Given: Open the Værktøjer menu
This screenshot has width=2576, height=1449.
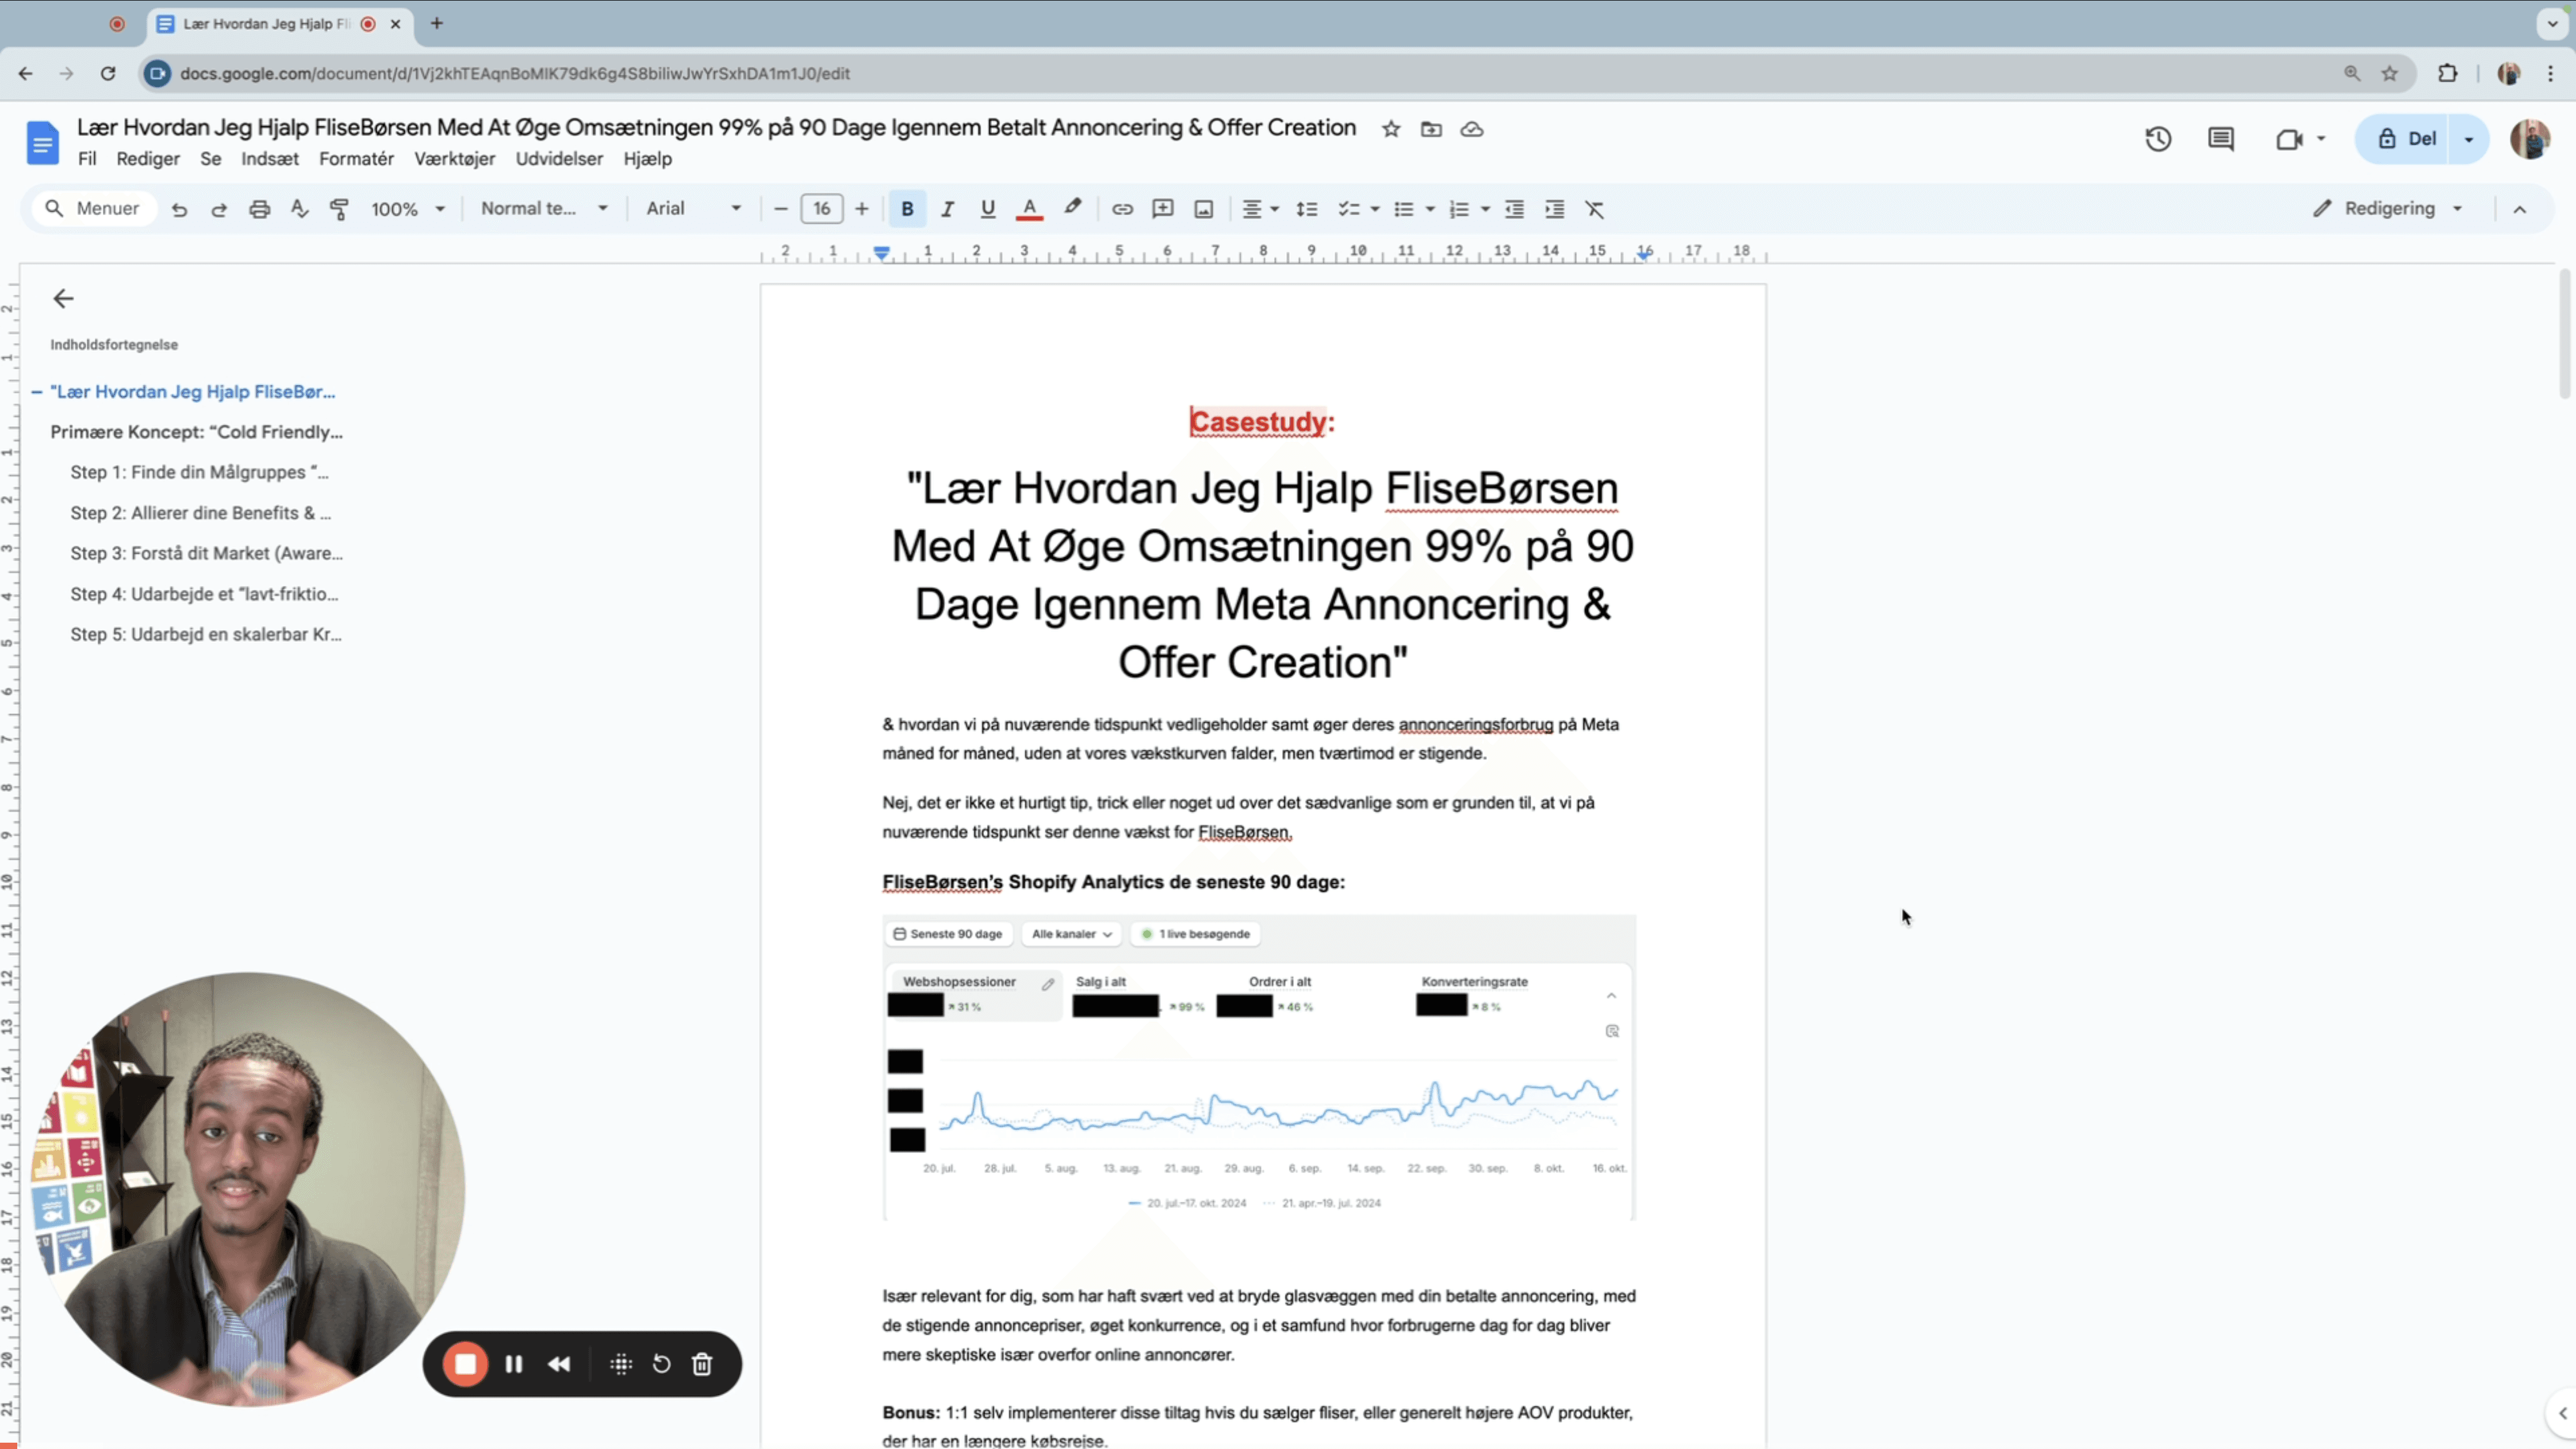Looking at the screenshot, I should [455, 159].
